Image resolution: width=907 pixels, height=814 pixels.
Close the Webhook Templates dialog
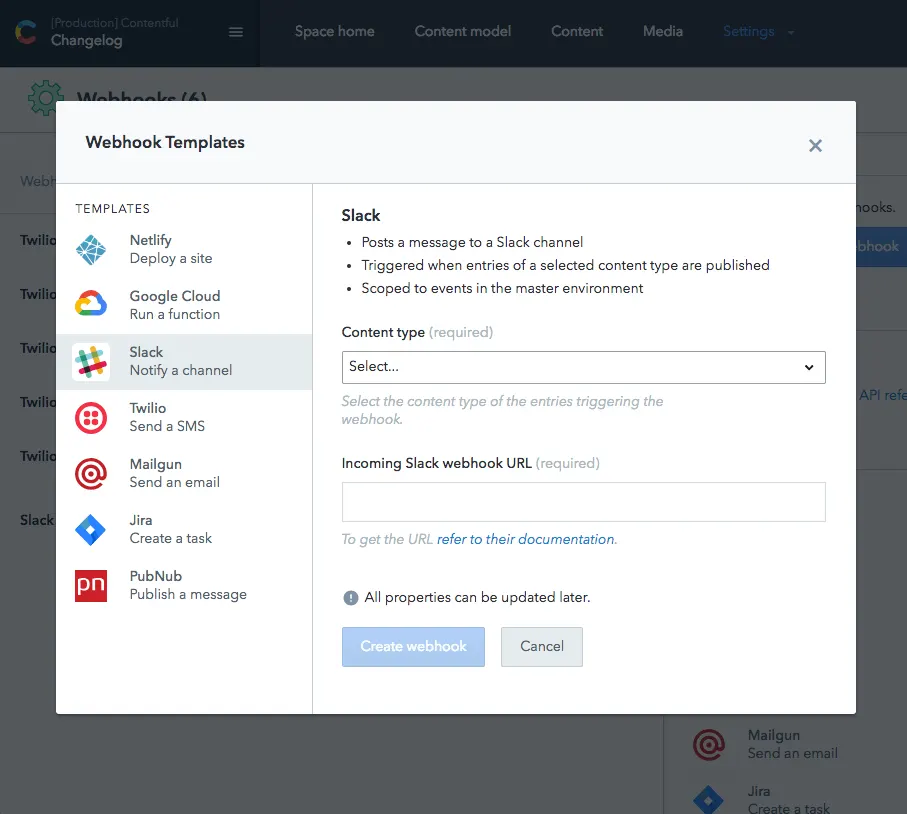click(815, 145)
